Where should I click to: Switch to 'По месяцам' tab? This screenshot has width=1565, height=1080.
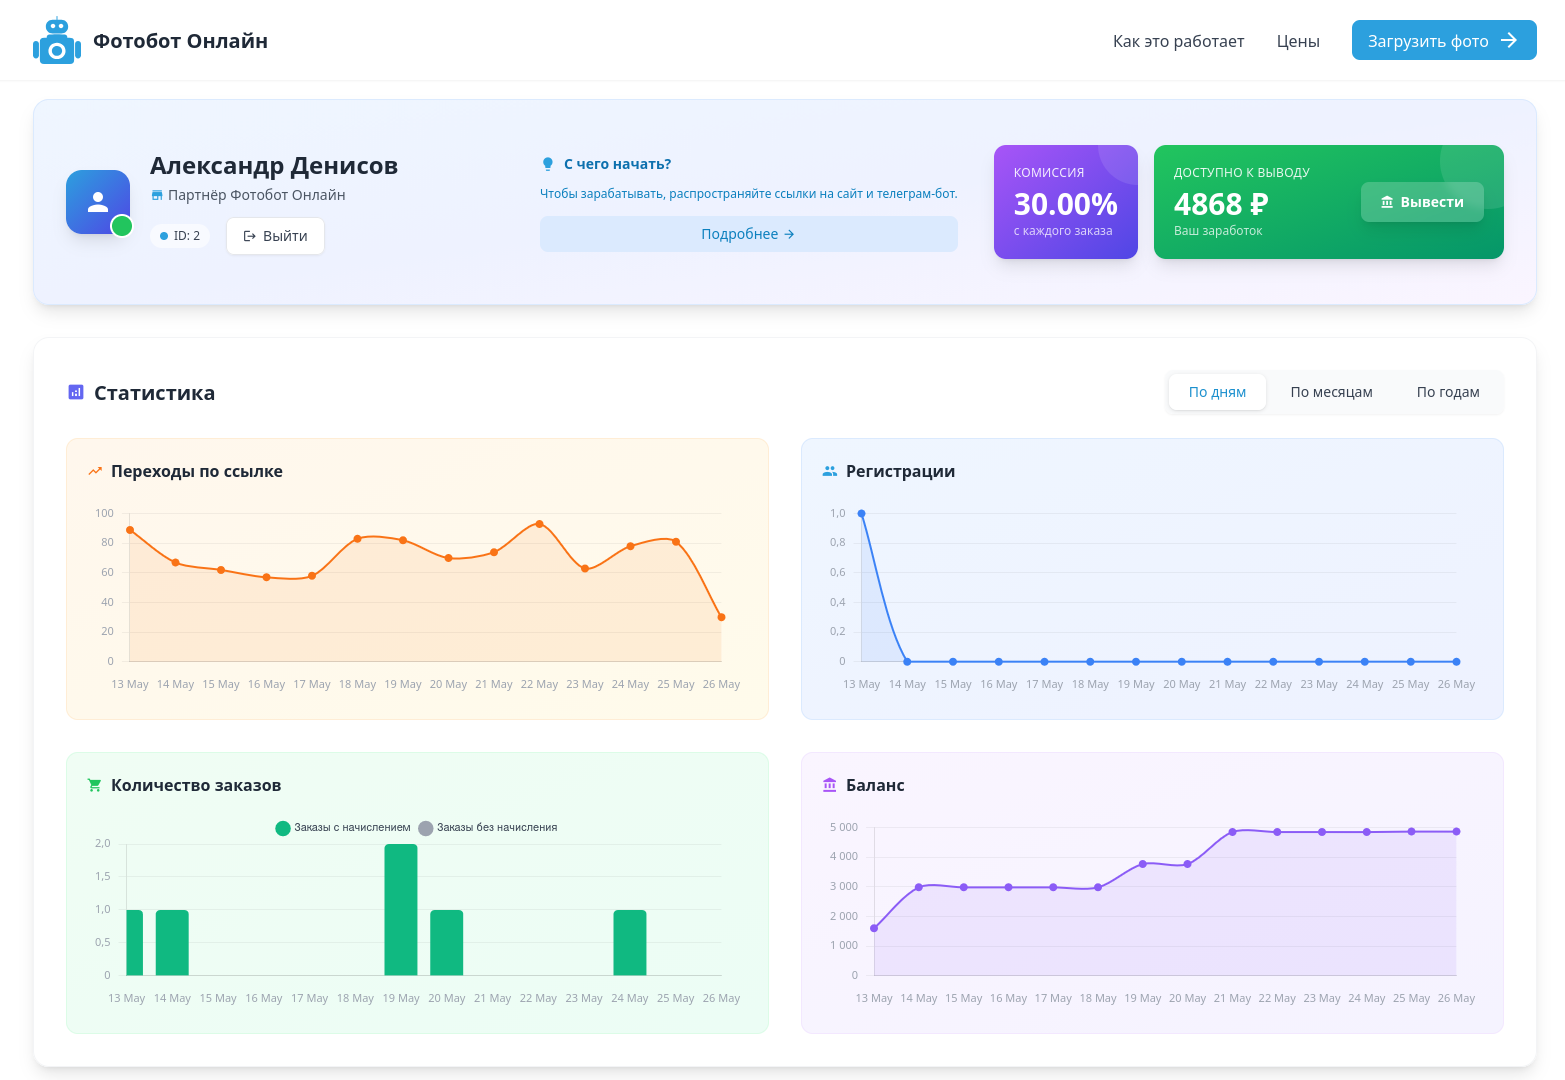pos(1331,392)
